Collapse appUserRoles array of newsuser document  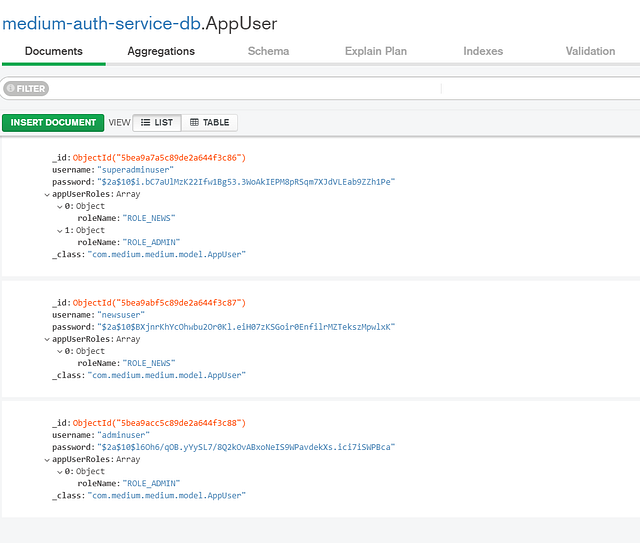click(47, 339)
